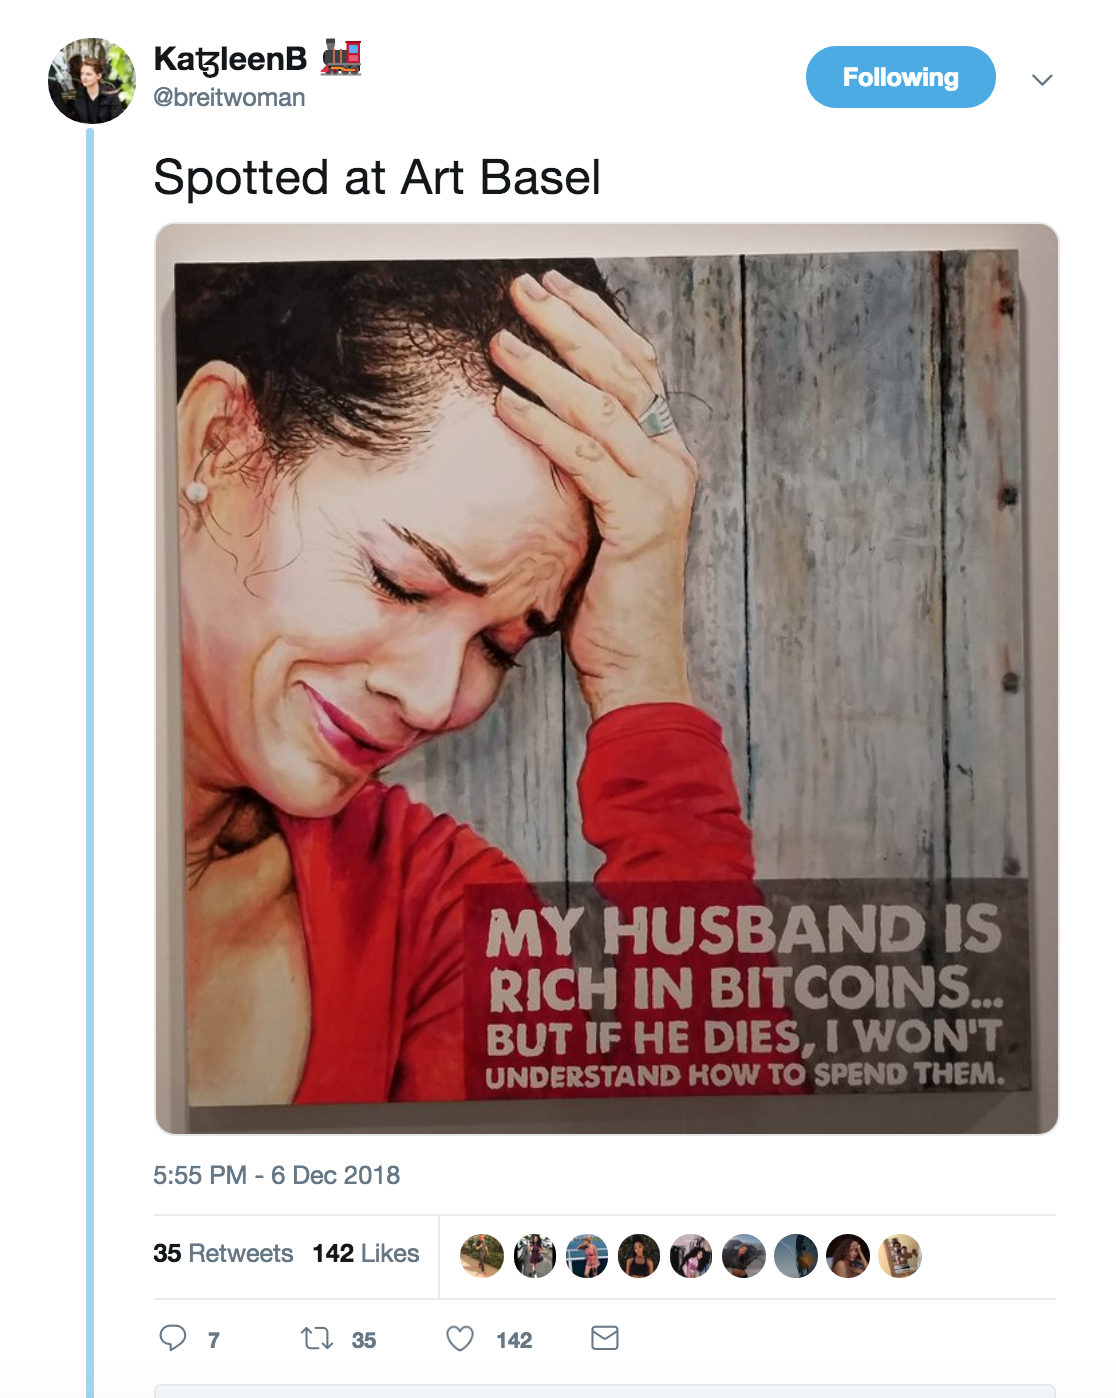Screen dimensions: 1116x1398
Task: Open the tweet timestamp 5:55 PM - 6 Dec 2018
Action: [x=276, y=1175]
